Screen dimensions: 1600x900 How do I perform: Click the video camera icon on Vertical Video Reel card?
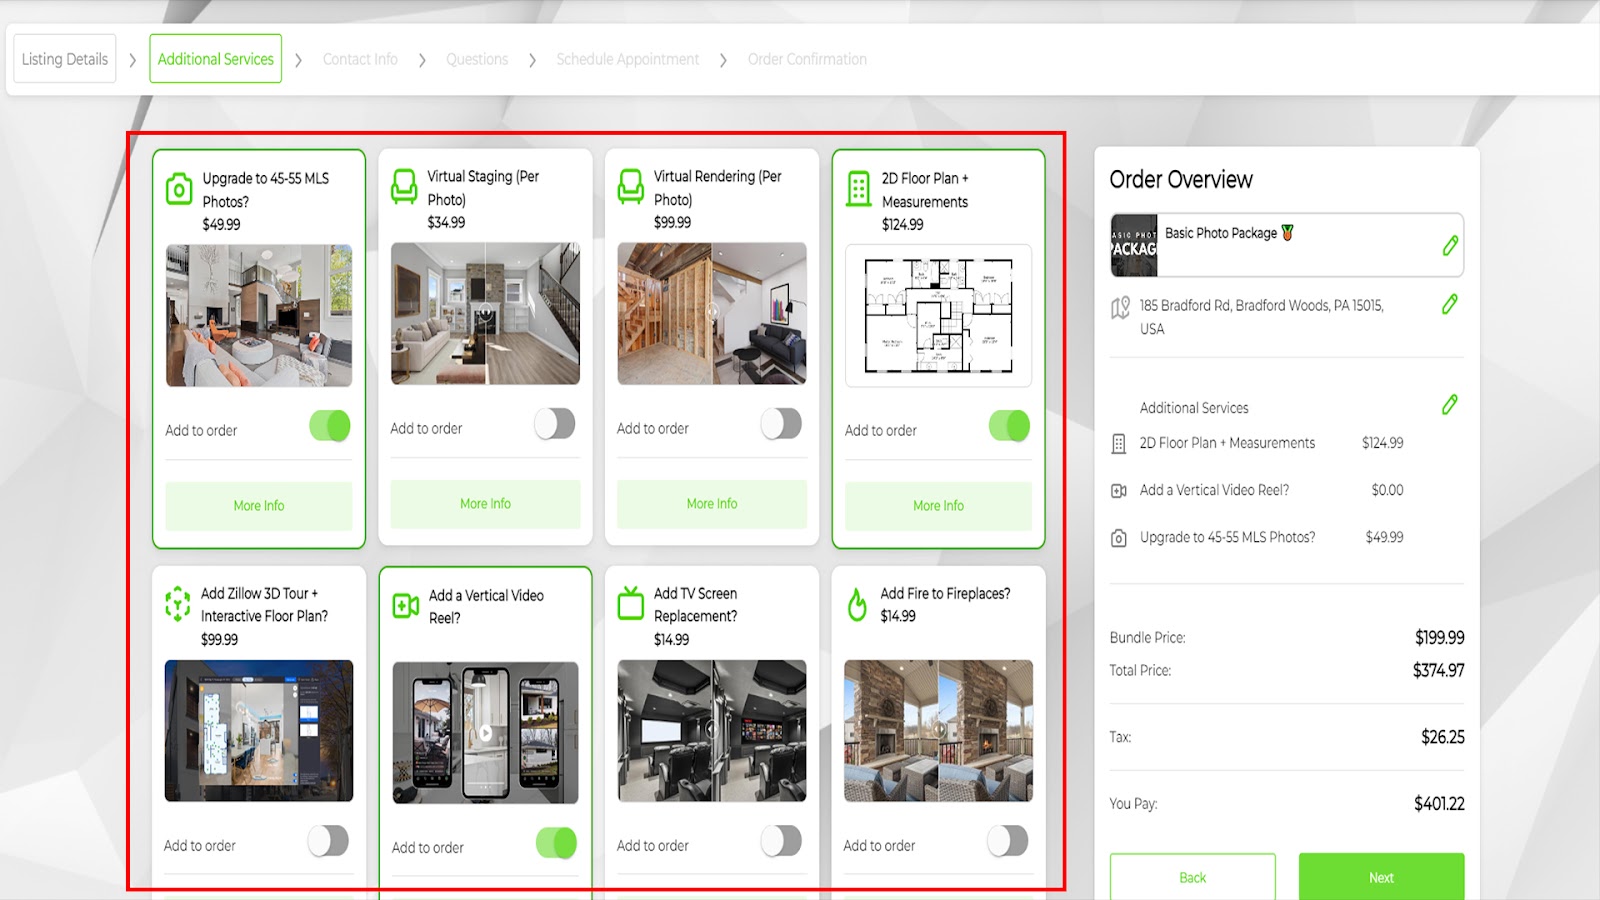[406, 605]
